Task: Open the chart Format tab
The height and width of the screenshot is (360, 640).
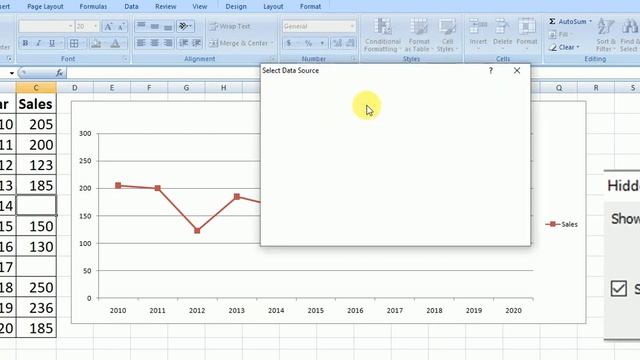Action: click(x=310, y=7)
